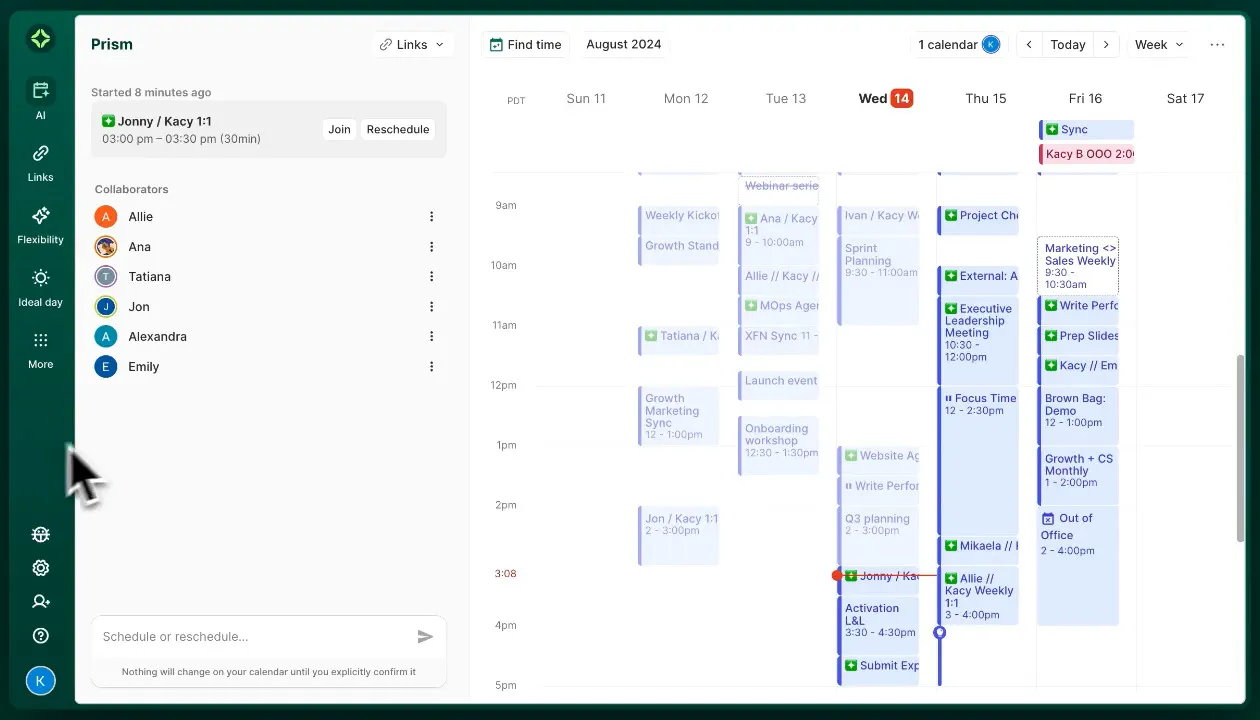Expand the Links dropdown next to Prism
The width and height of the screenshot is (1260, 720).
click(x=412, y=45)
